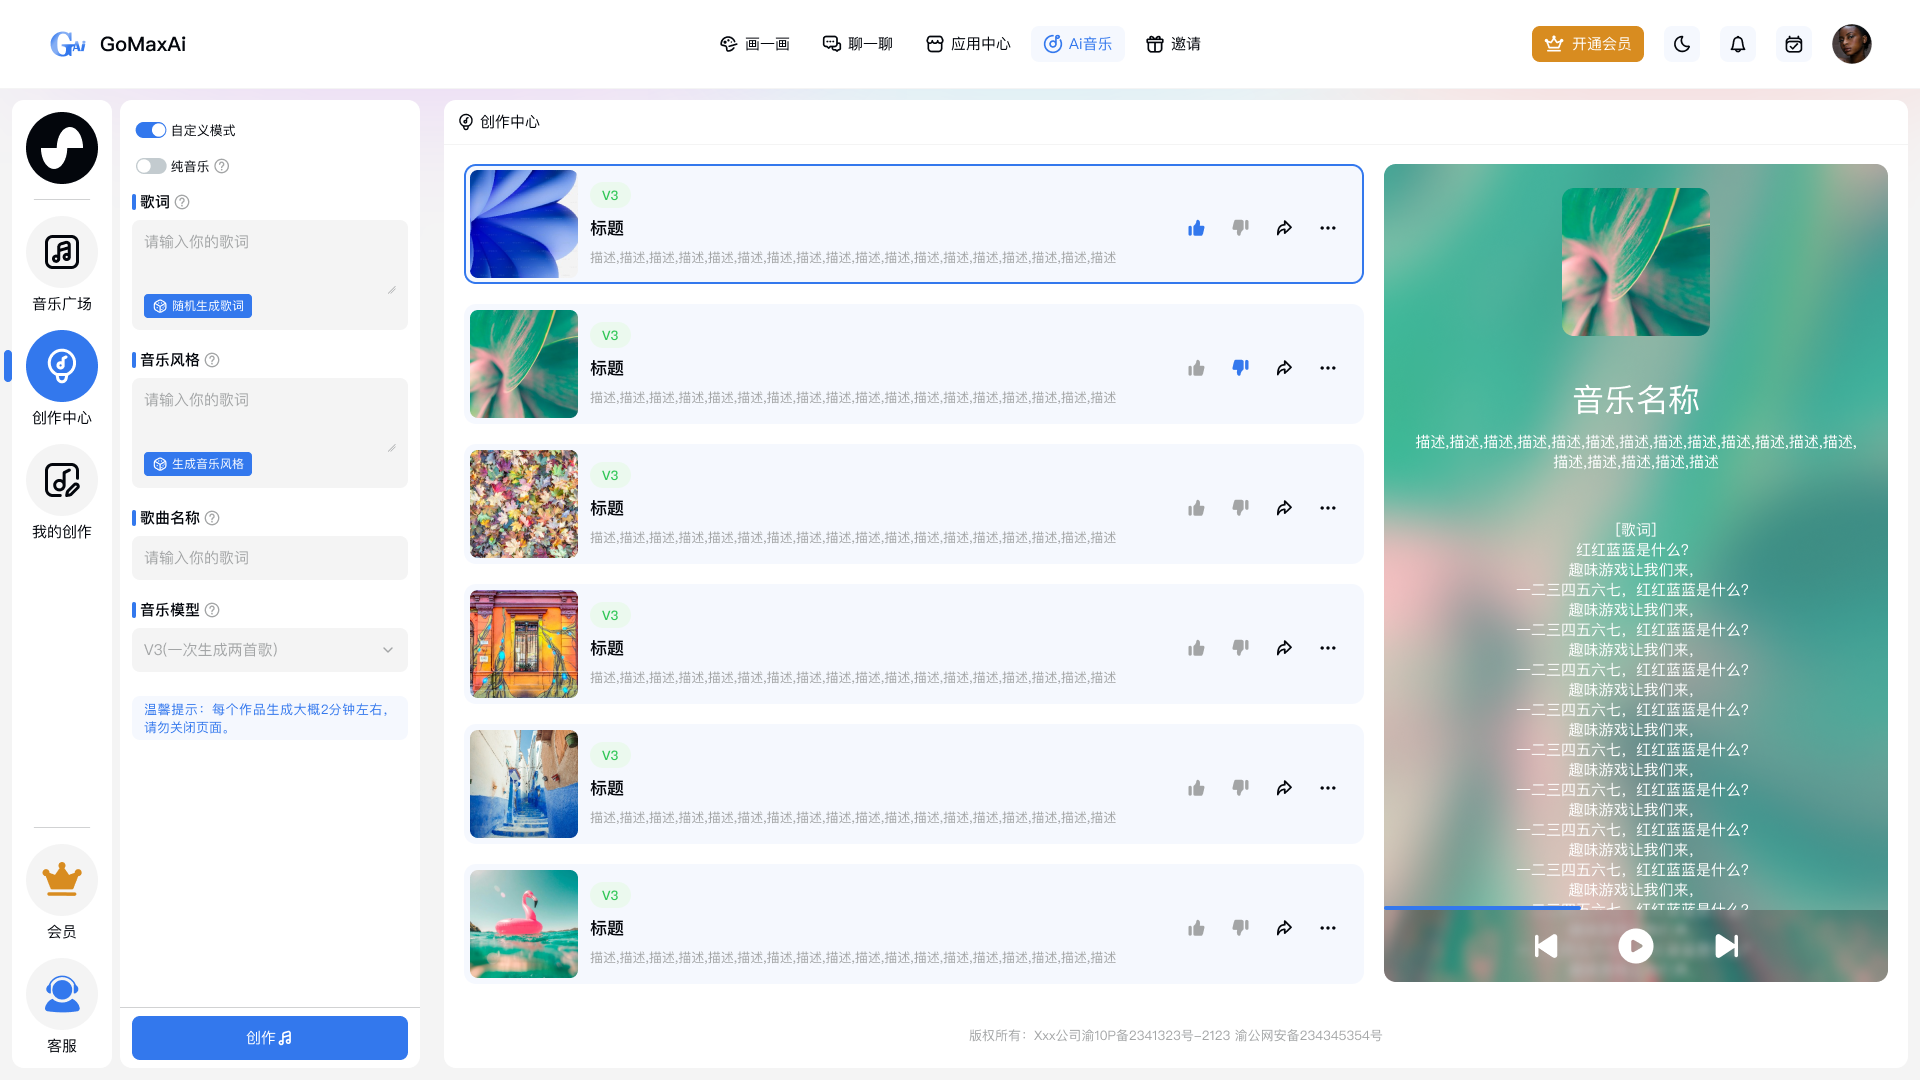Open 聊一聊 in top navigation
The width and height of the screenshot is (1920, 1080).
pyautogui.click(x=858, y=44)
